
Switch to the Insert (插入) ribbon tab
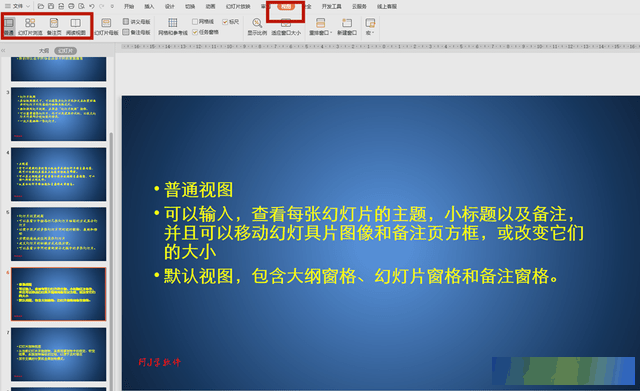coord(149,6)
